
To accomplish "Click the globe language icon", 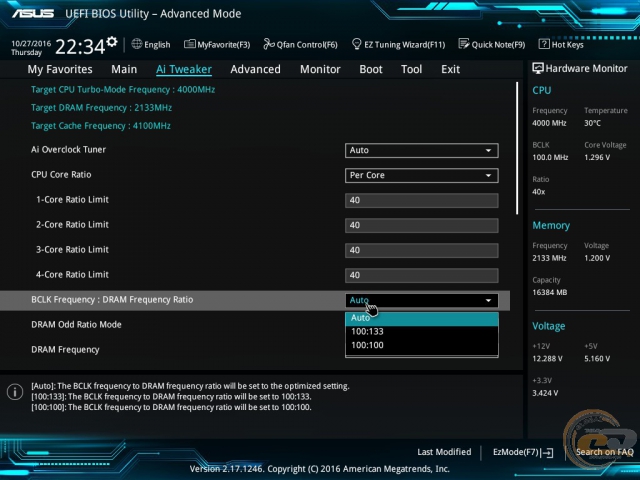I will 137,44.
